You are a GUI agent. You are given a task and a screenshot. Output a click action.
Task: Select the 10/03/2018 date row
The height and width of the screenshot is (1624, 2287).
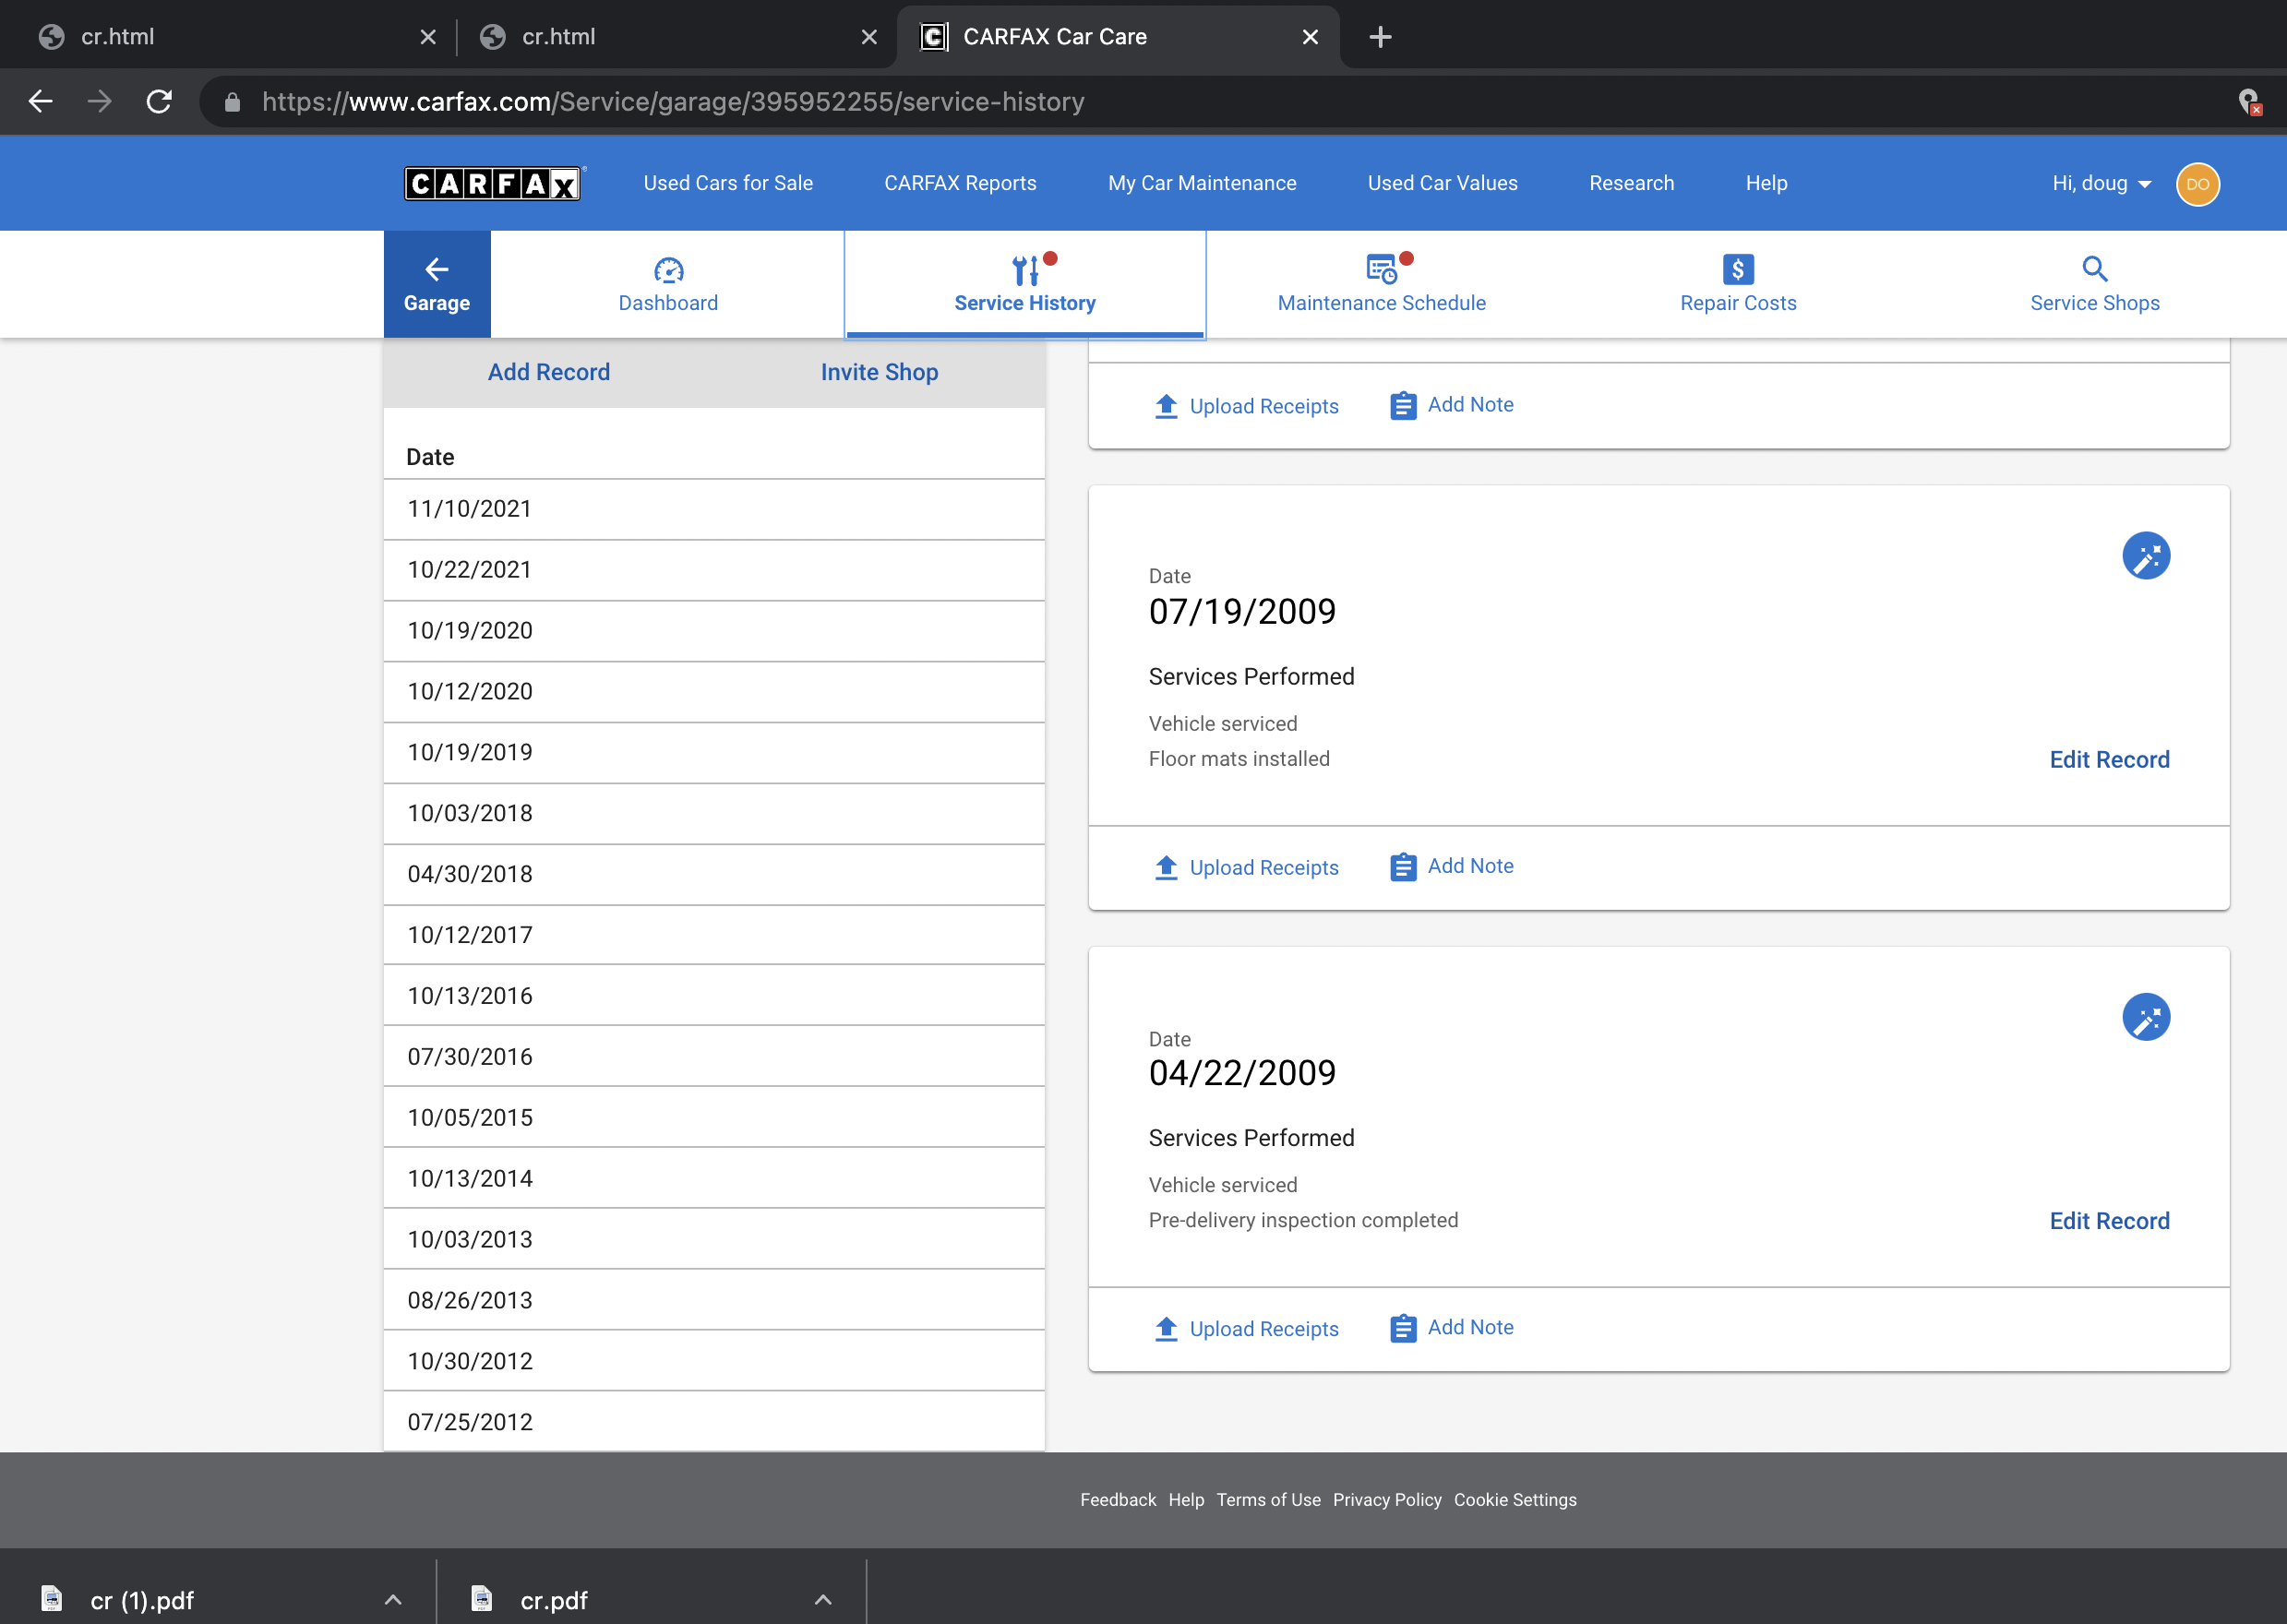point(714,814)
